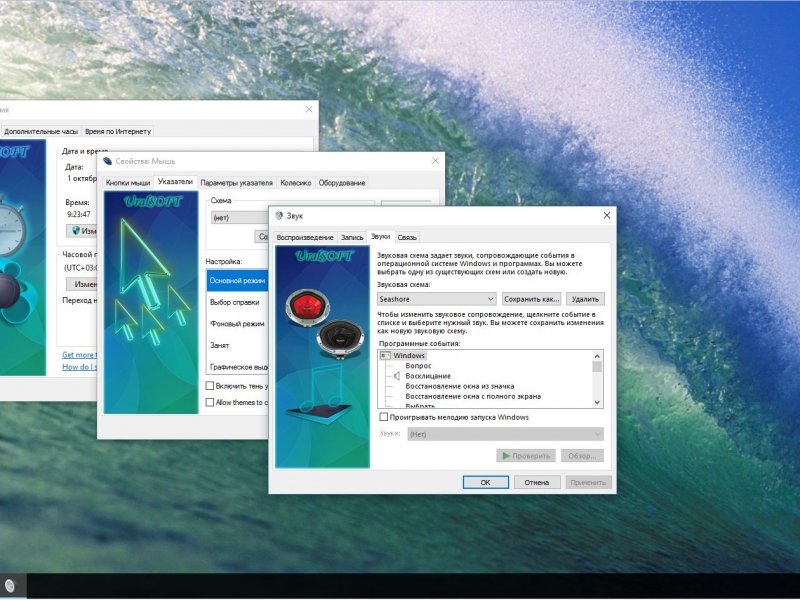Click the Start button on the taskbar
The height and width of the screenshot is (600, 800).
[10, 586]
